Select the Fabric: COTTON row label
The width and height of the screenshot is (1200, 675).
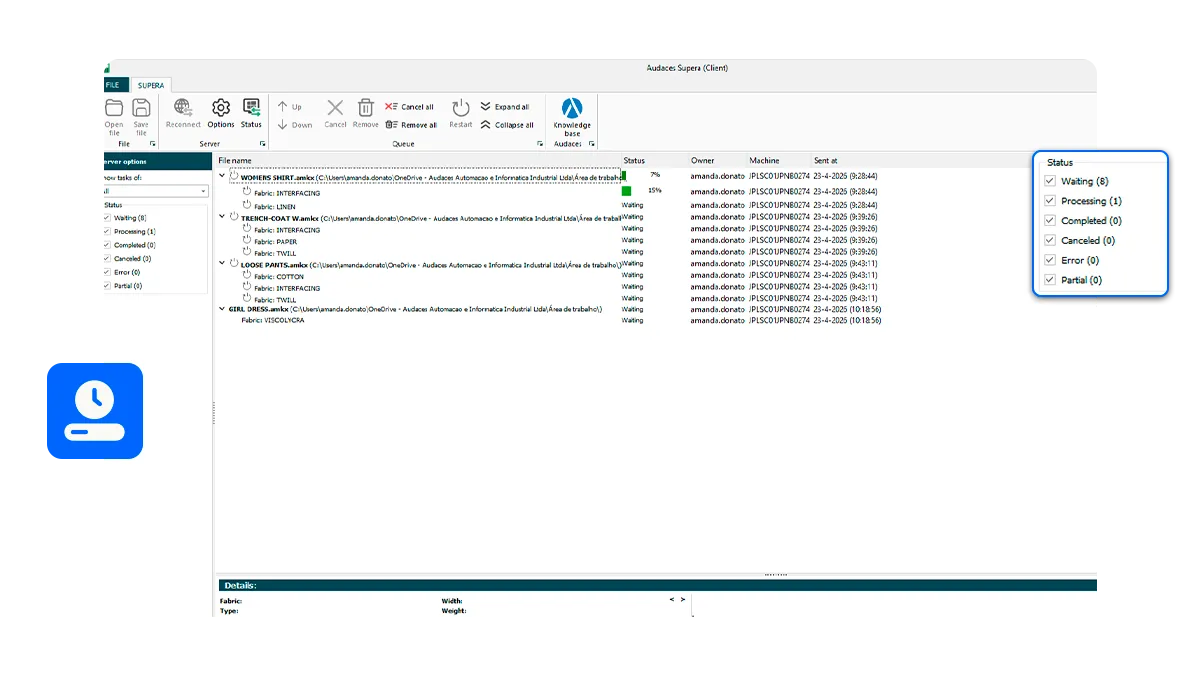(x=279, y=277)
